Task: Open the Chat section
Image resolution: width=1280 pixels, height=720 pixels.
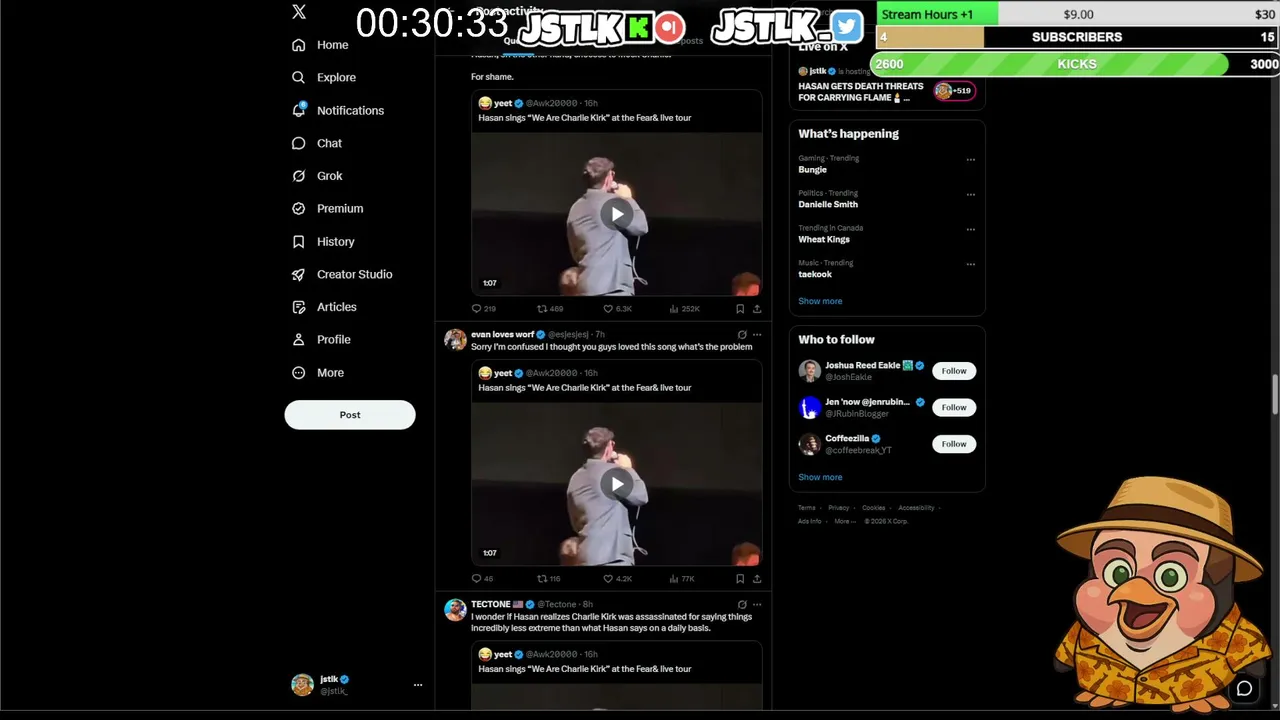Action: coord(316,143)
